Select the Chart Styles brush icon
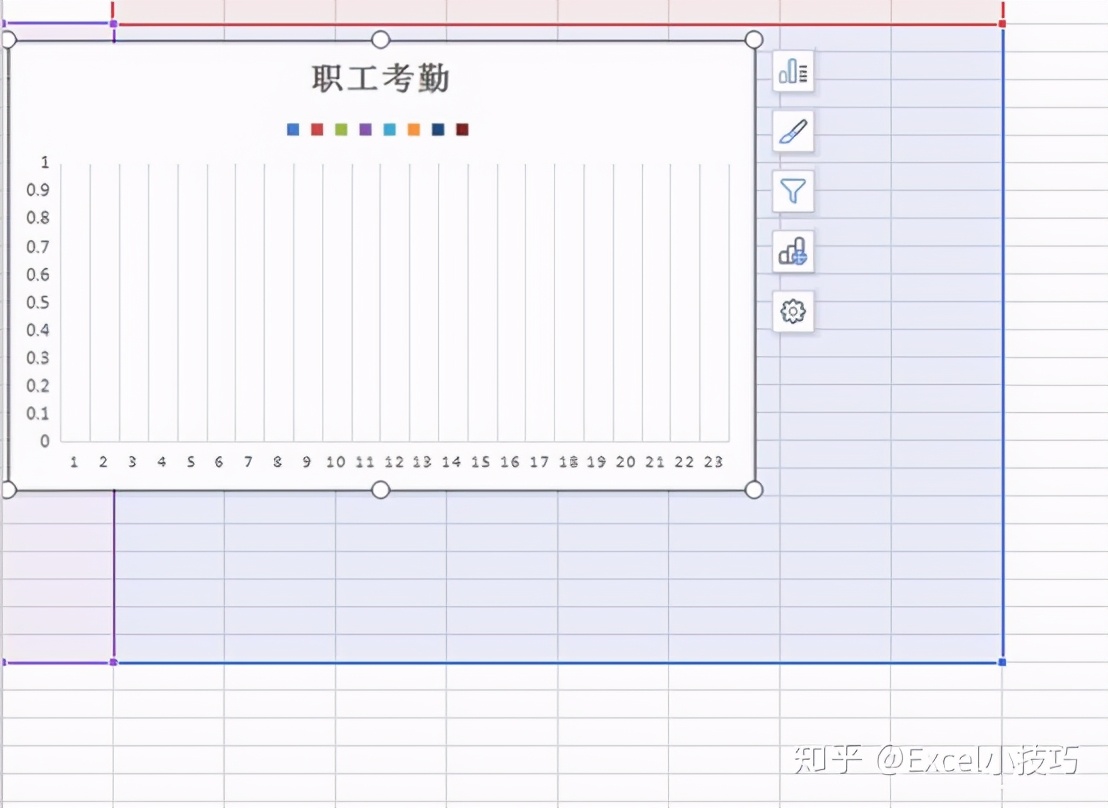 coord(792,131)
